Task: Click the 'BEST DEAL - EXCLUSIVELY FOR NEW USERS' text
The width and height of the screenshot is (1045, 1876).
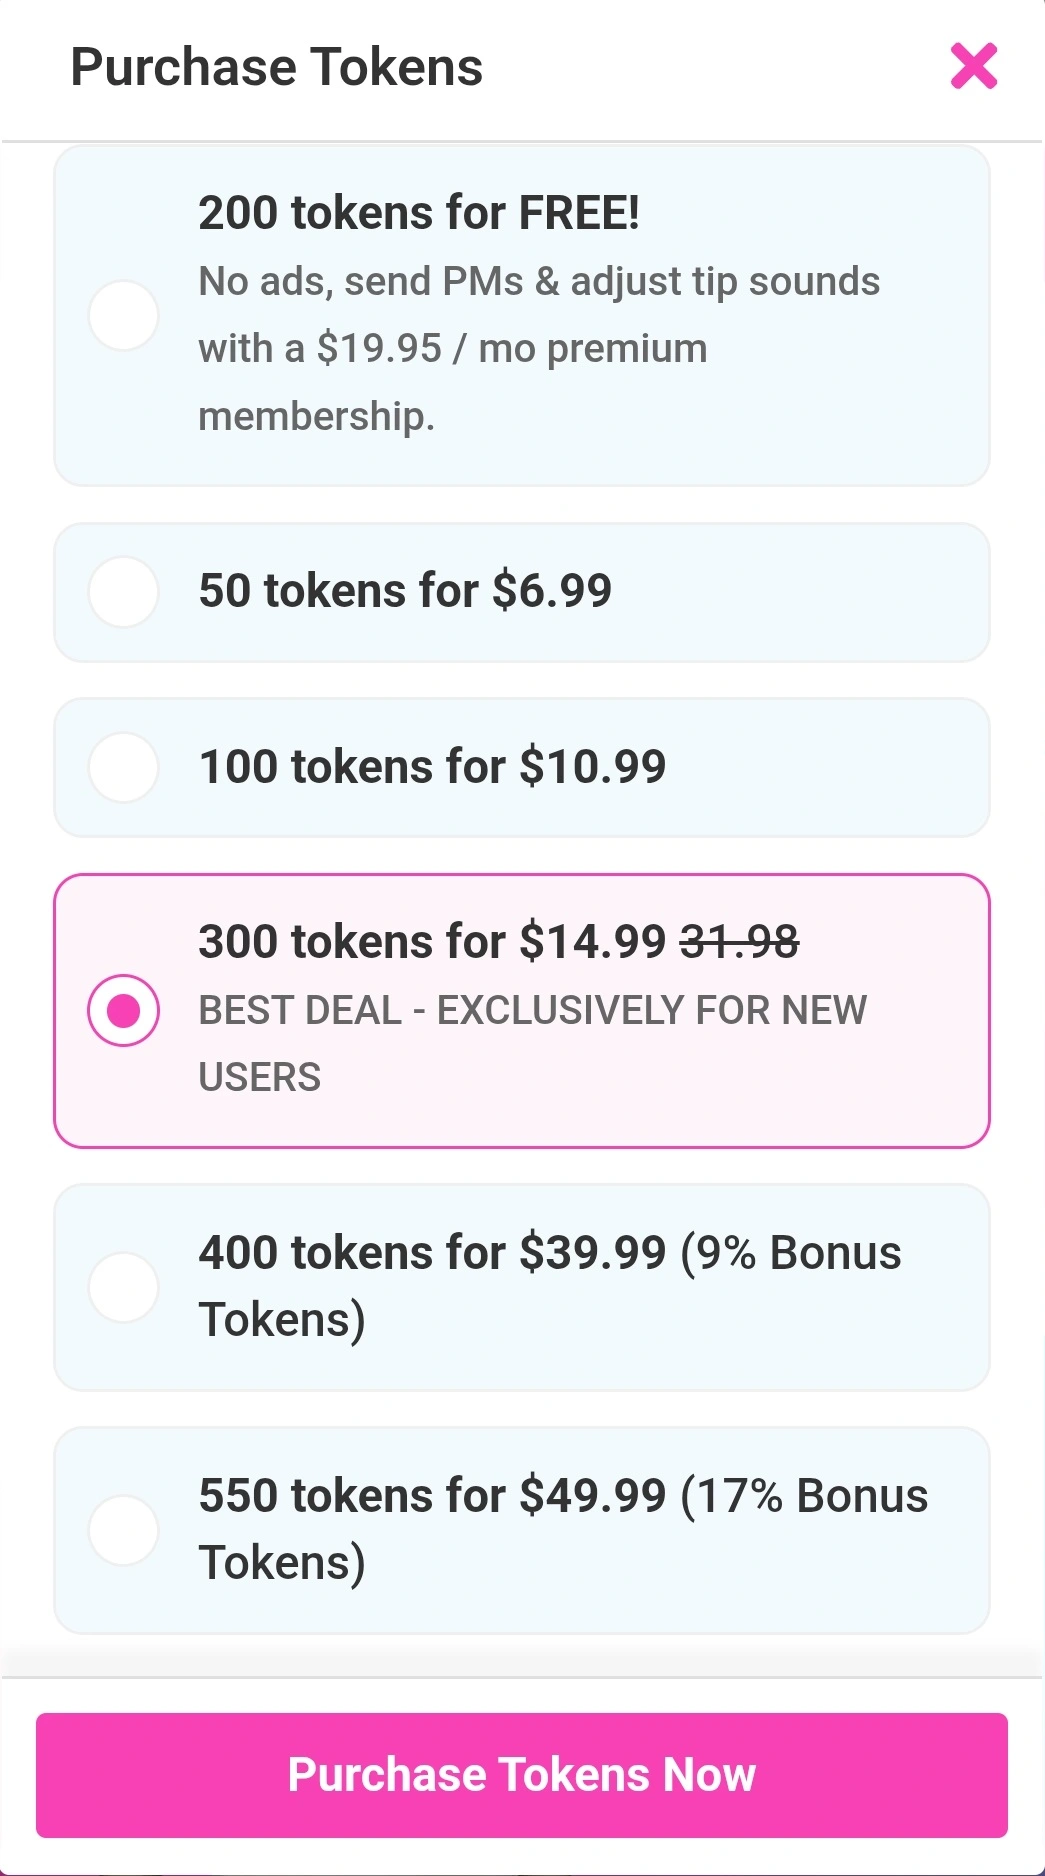Action: coord(532,1011)
